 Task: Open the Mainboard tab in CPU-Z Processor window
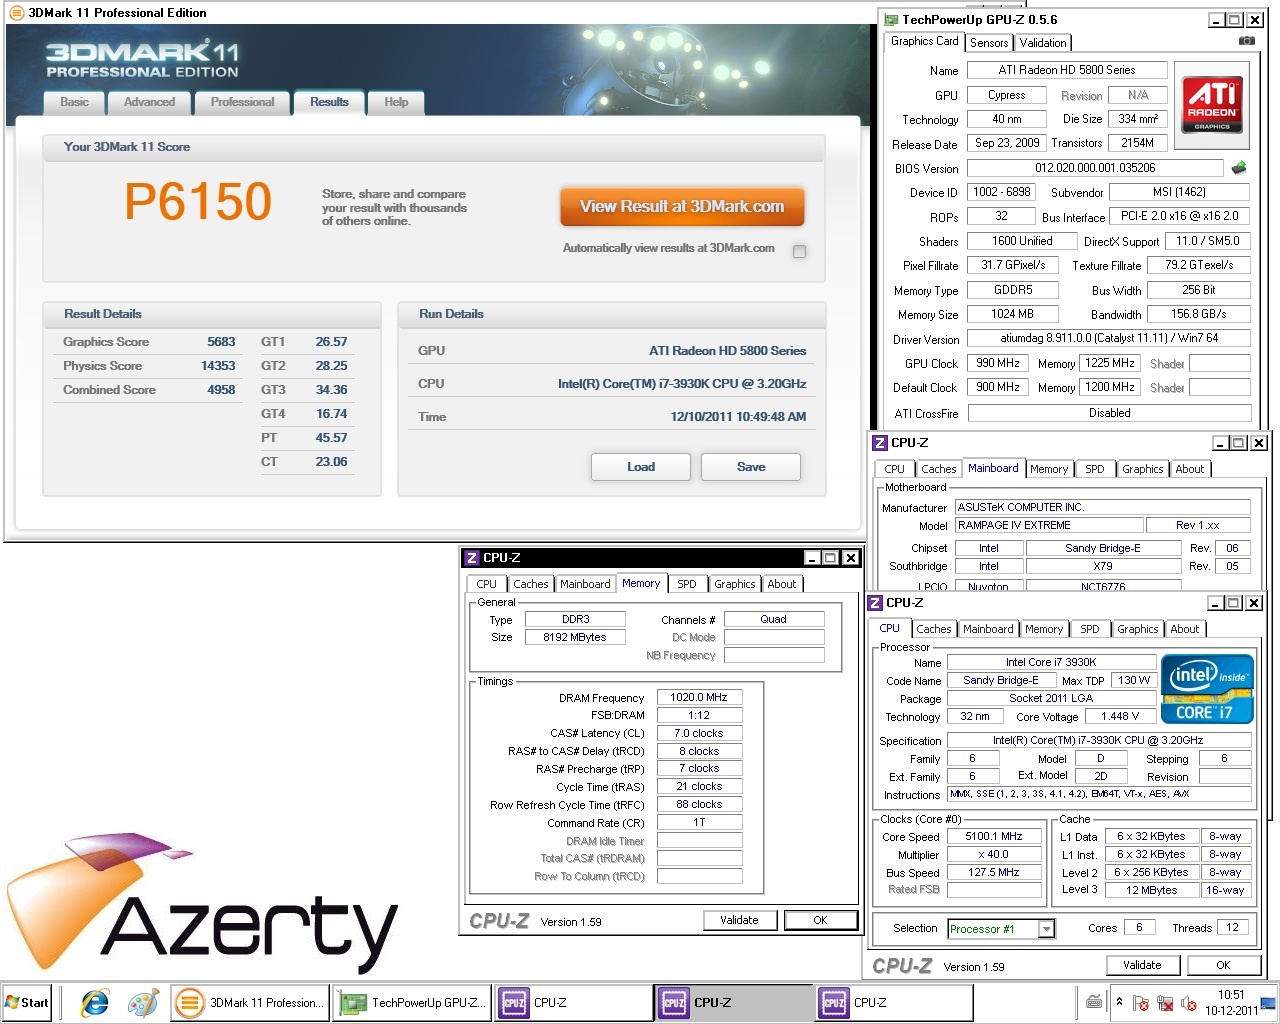(988, 629)
